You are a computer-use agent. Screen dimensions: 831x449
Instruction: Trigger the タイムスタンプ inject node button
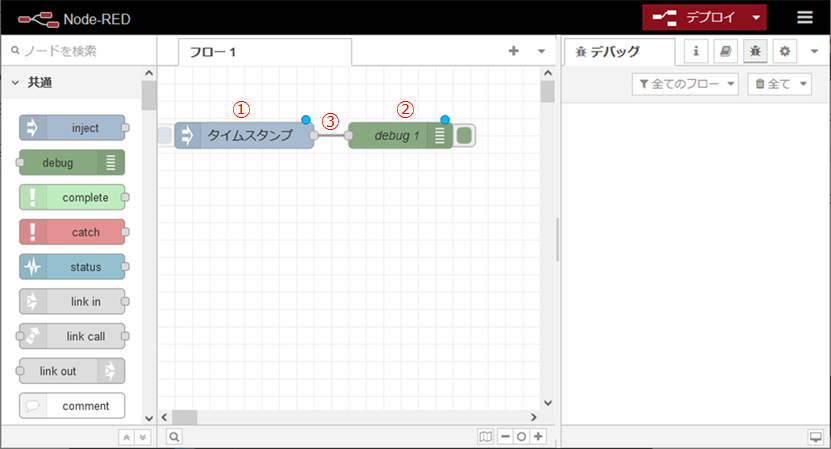165,135
